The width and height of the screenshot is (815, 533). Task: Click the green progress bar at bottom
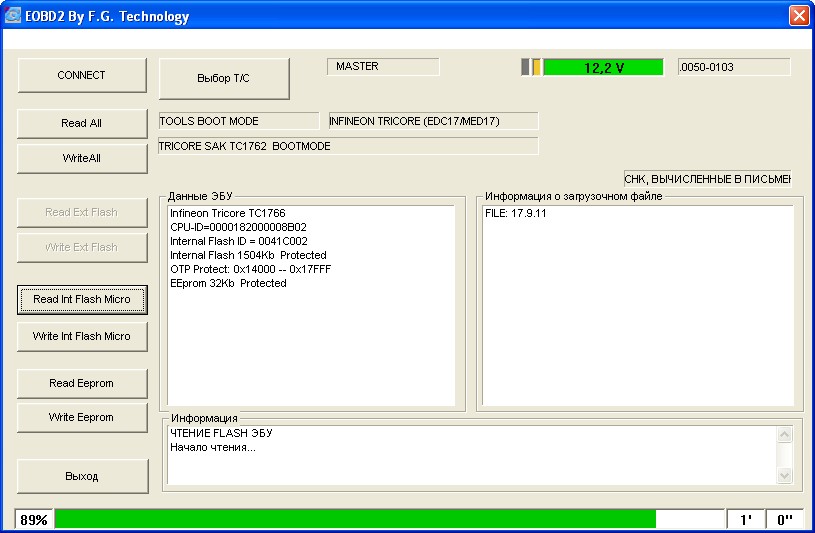tap(355, 519)
